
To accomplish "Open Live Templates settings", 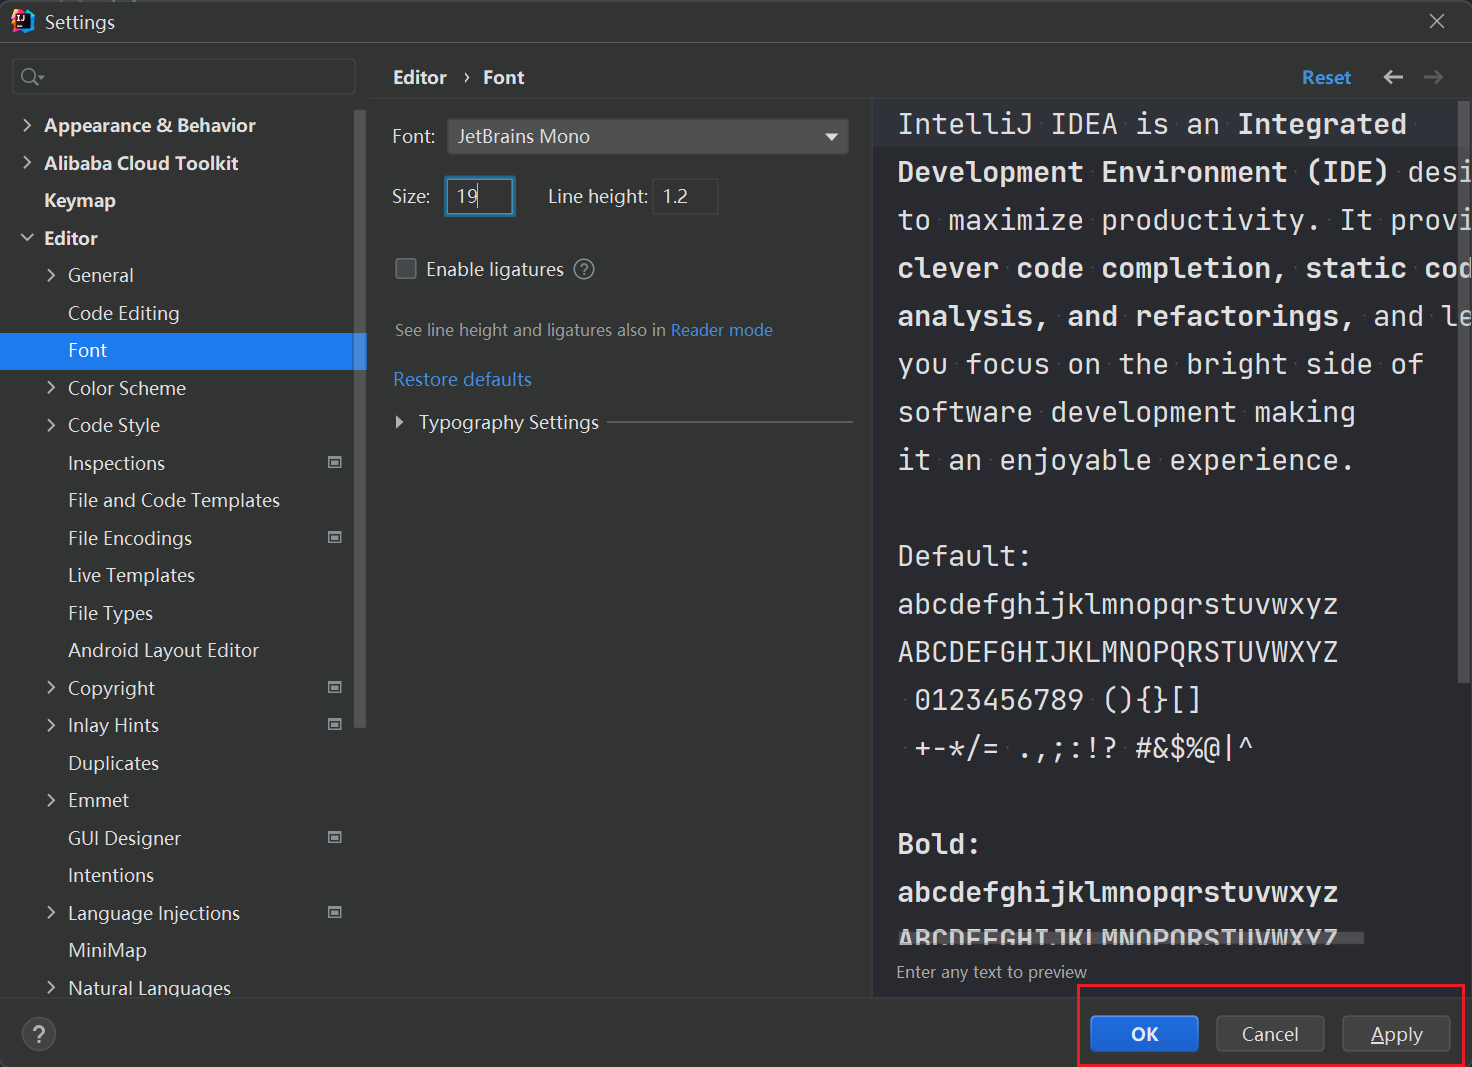I will point(131,575).
